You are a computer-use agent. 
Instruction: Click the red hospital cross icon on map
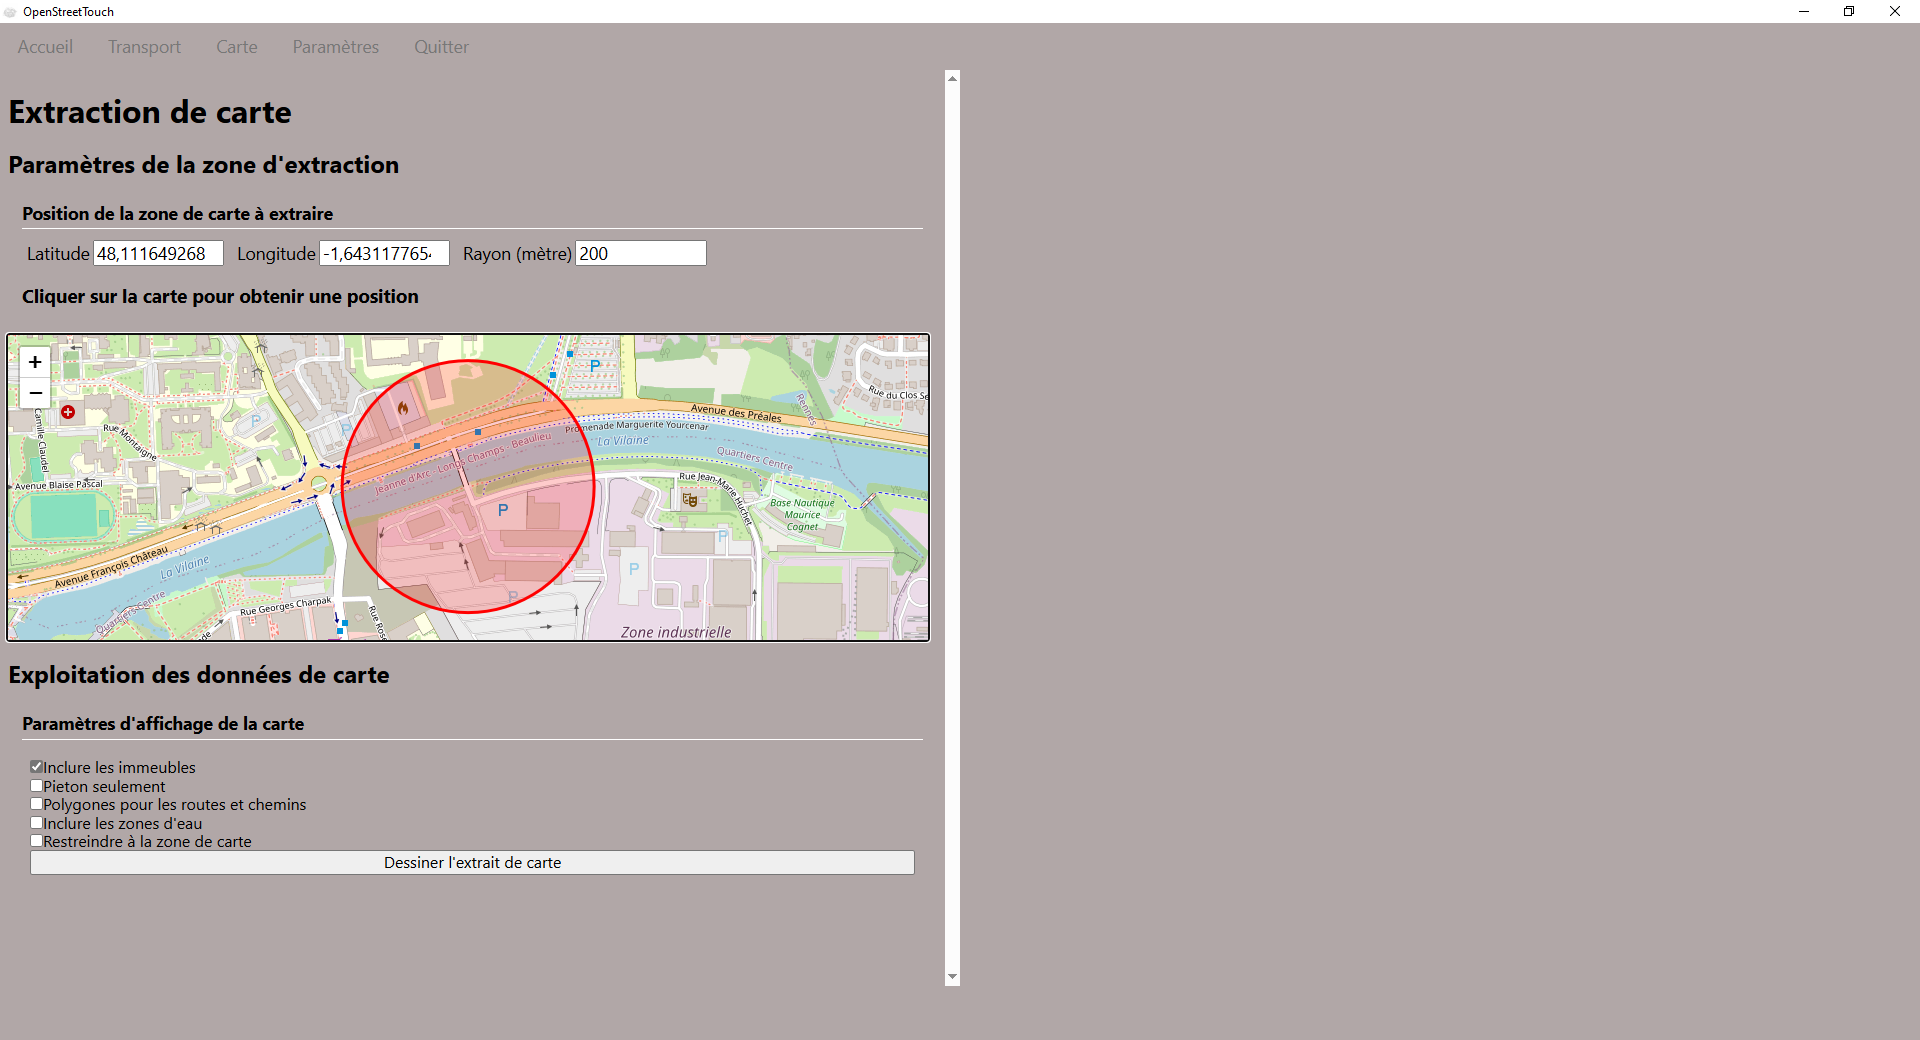click(x=68, y=412)
